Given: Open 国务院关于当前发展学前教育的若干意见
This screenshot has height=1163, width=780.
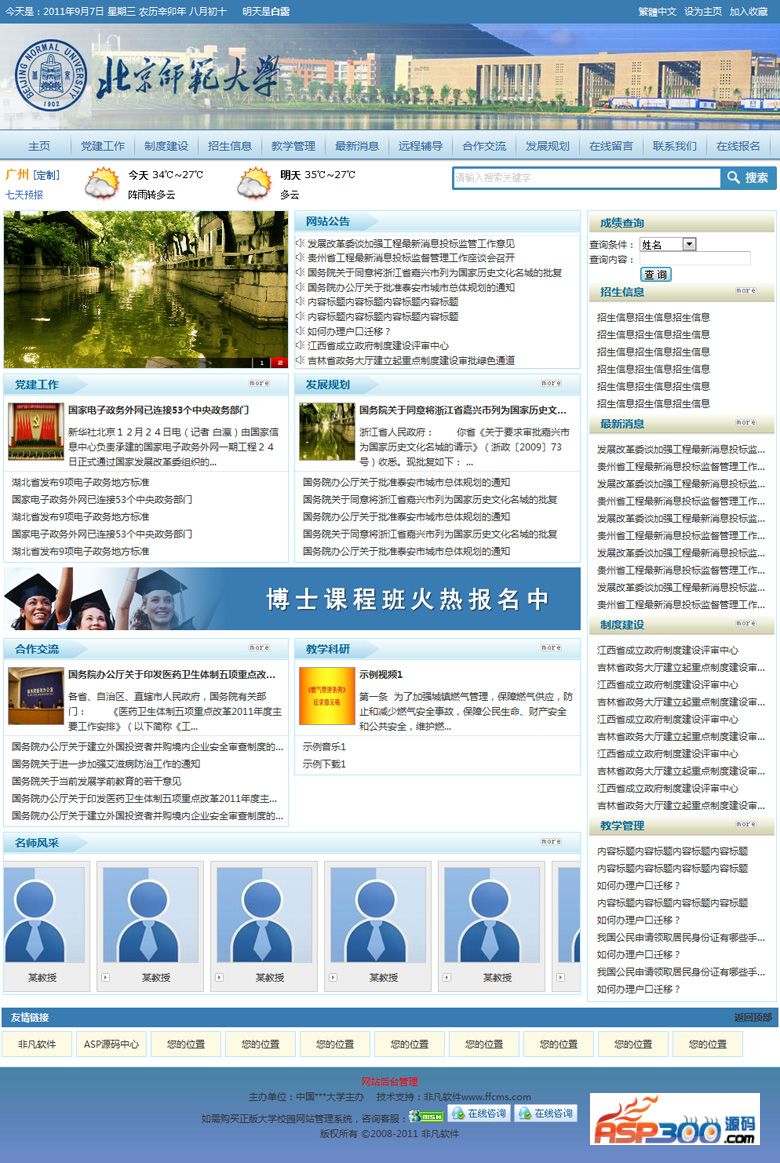Looking at the screenshot, I should [96, 781].
